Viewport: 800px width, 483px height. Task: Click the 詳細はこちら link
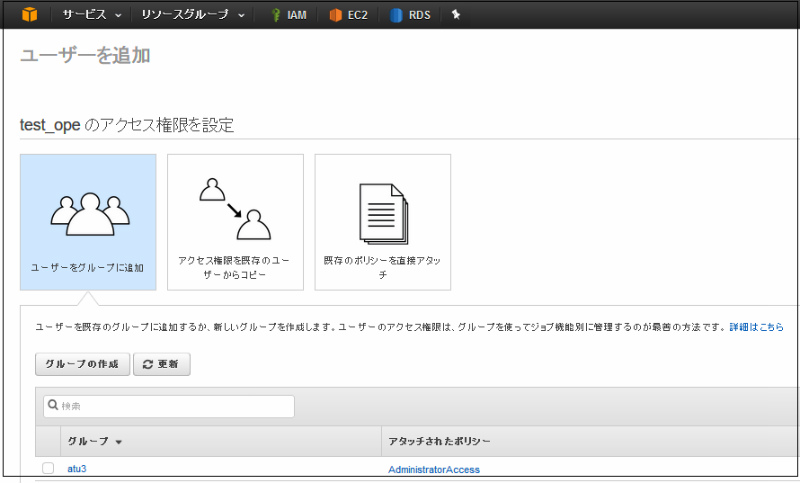(755, 327)
